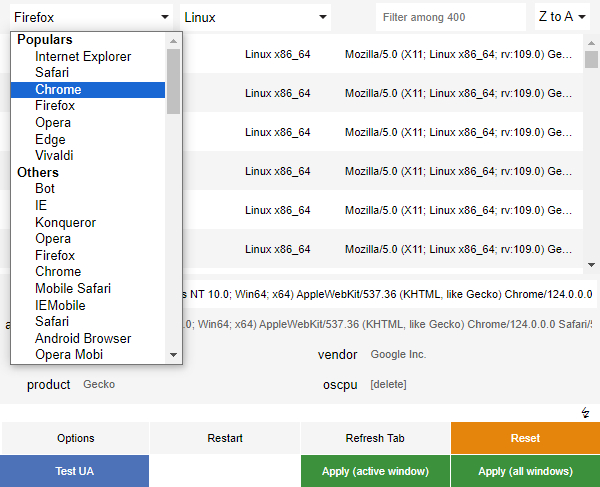Click Apply (active window)
600x487 pixels.
[375, 471]
